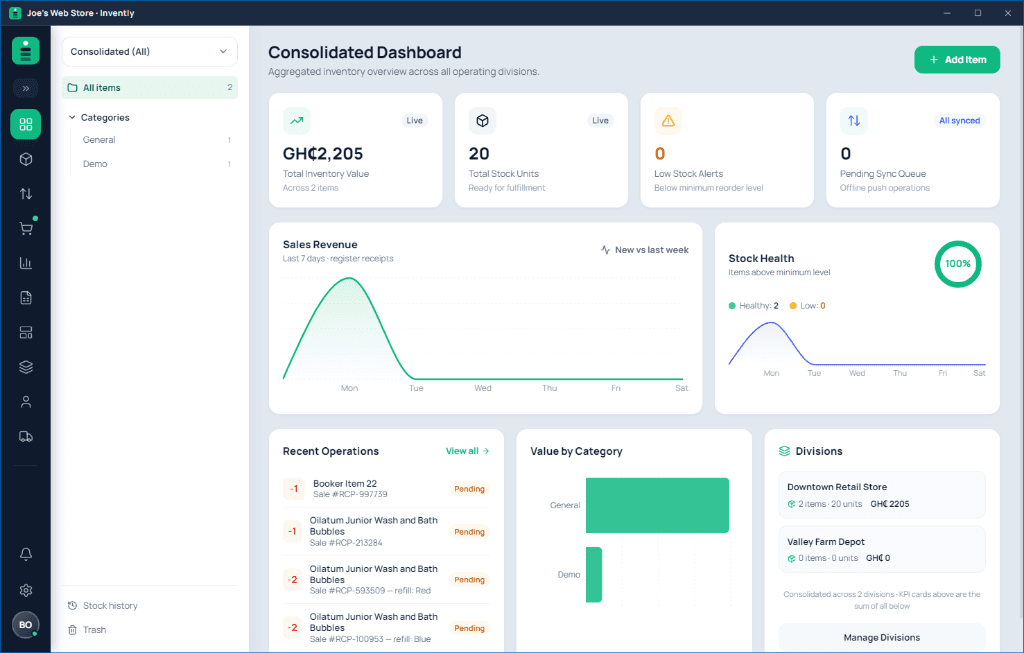Open the Trash link
This screenshot has width=1024, height=653.
(x=87, y=630)
